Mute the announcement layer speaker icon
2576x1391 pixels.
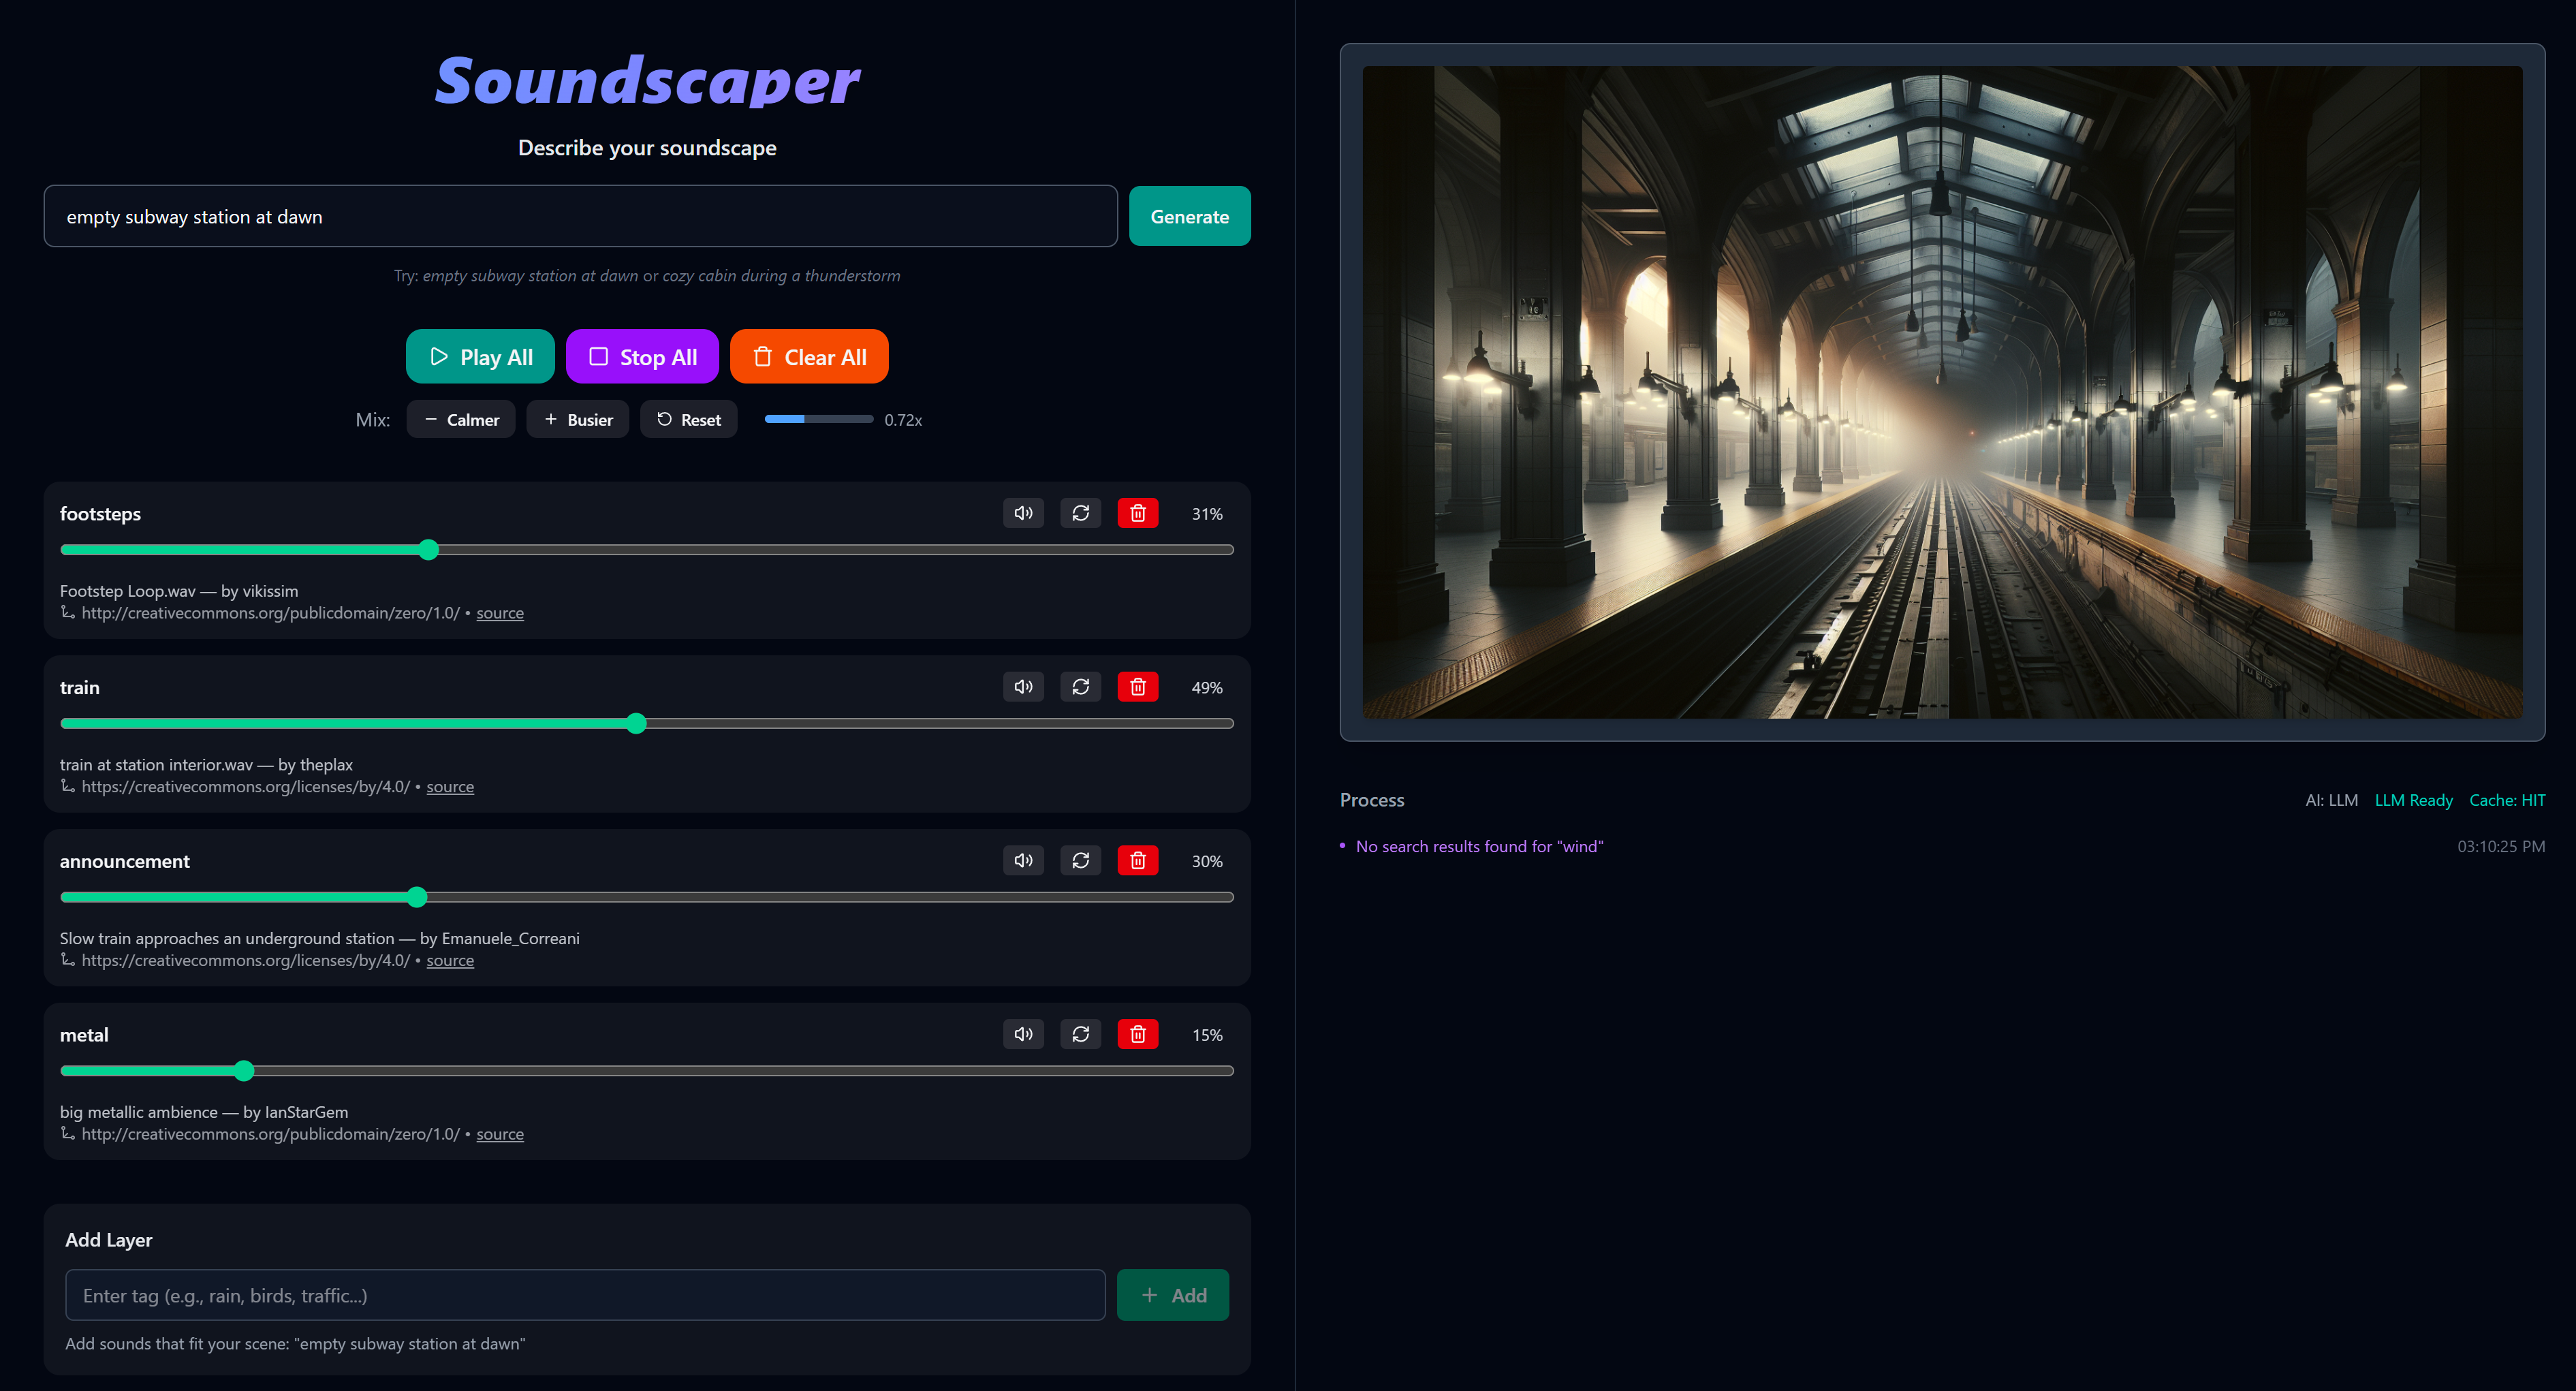tap(1023, 860)
